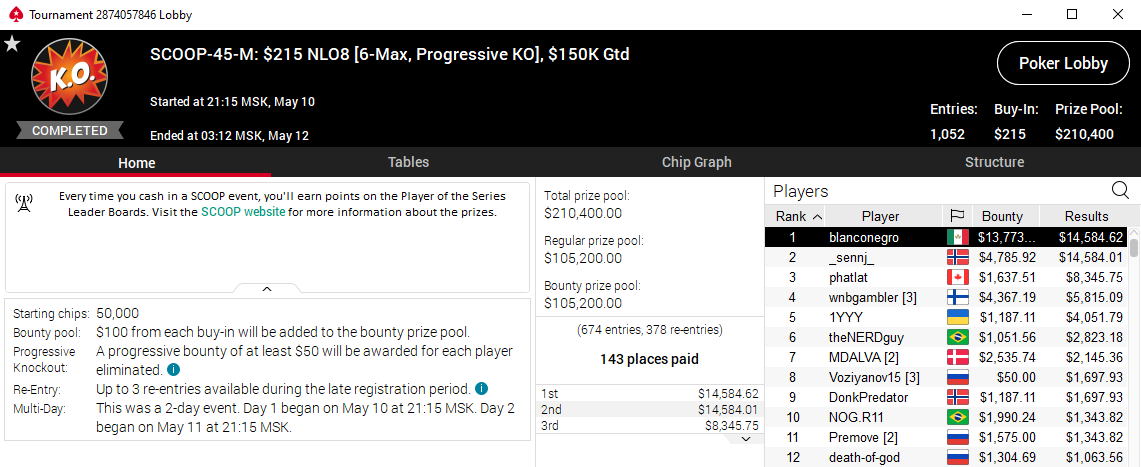The width and height of the screenshot is (1141, 467).
Task: Click the info icon after re-entry registration period
Action: 481,388
